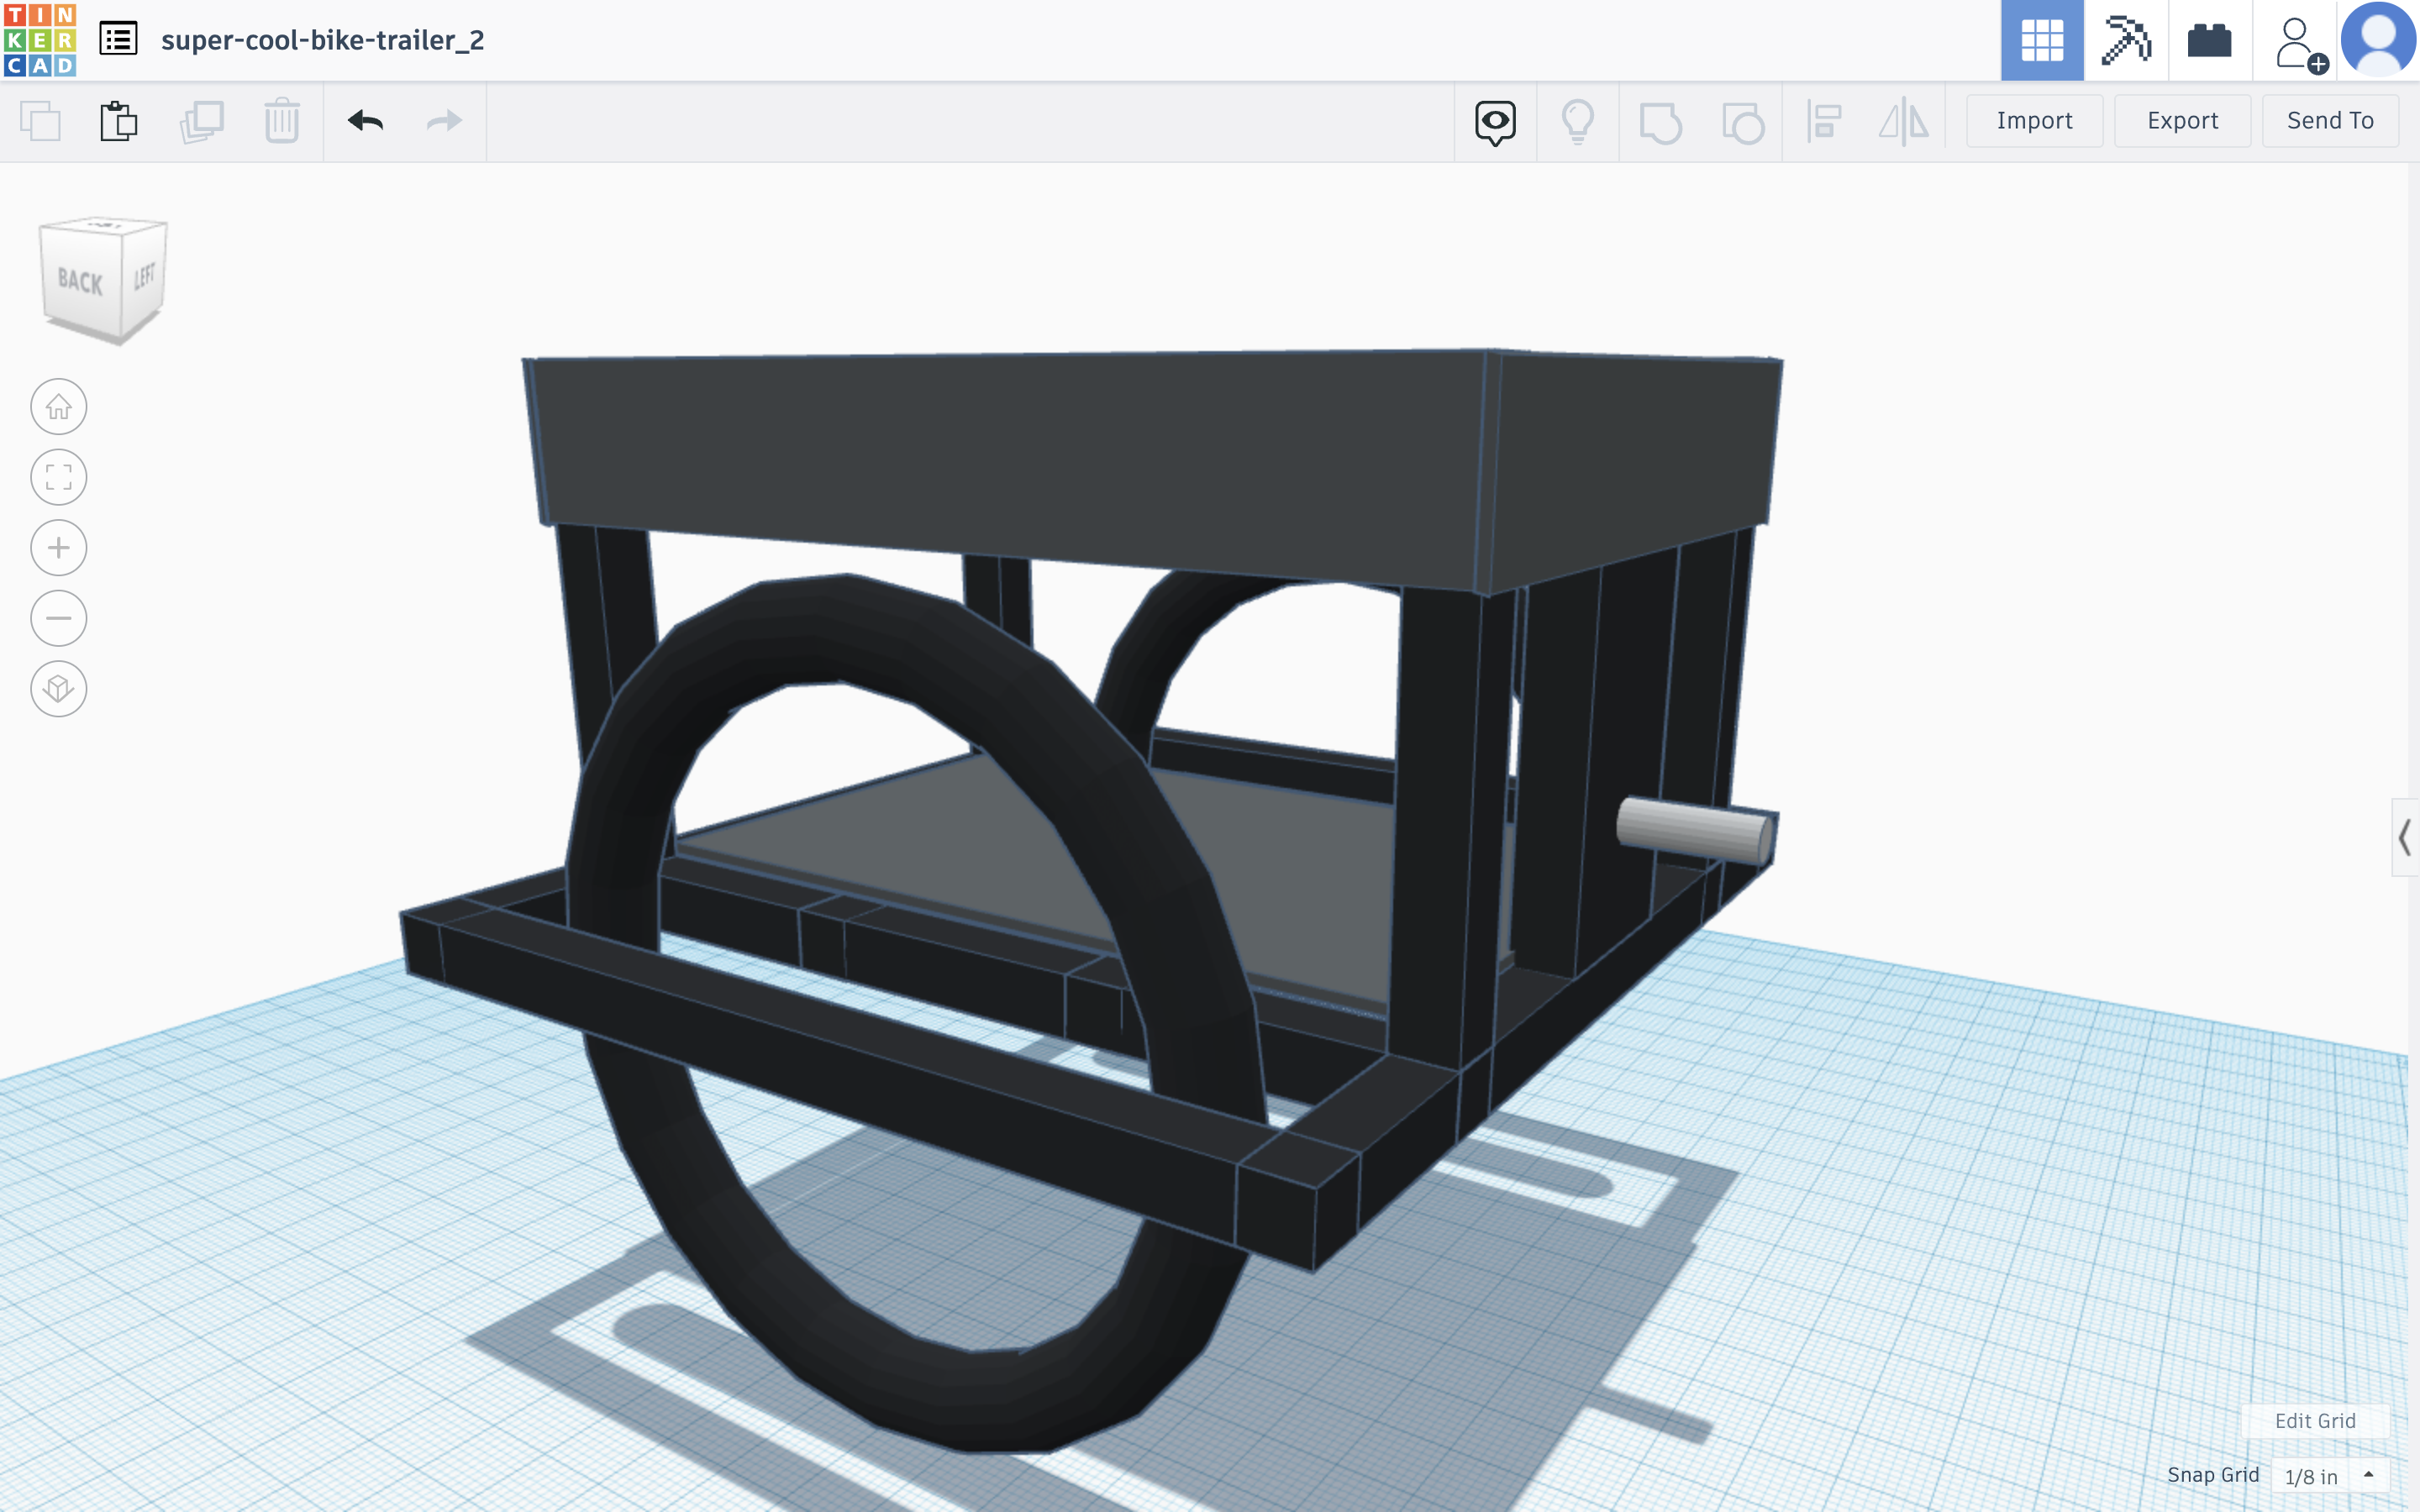This screenshot has width=2420, height=1512.
Task: Select fit all objects to view
Action: pyautogui.click(x=57, y=475)
